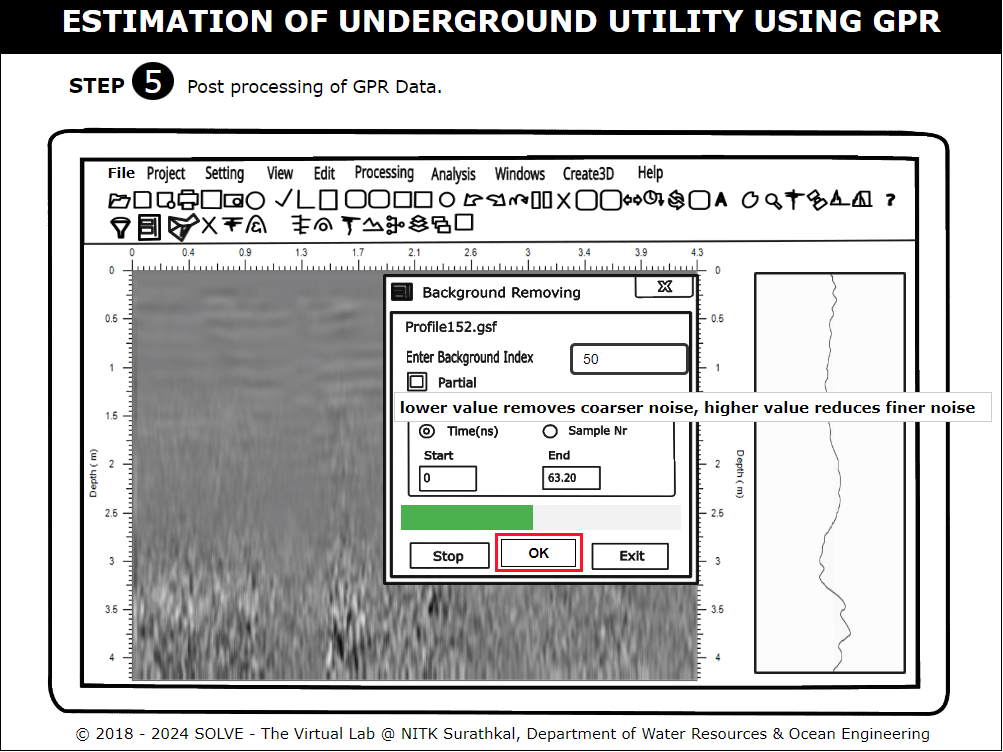Image resolution: width=1003 pixels, height=752 pixels.
Task: Click the two vertical bars icon
Action: (542, 200)
